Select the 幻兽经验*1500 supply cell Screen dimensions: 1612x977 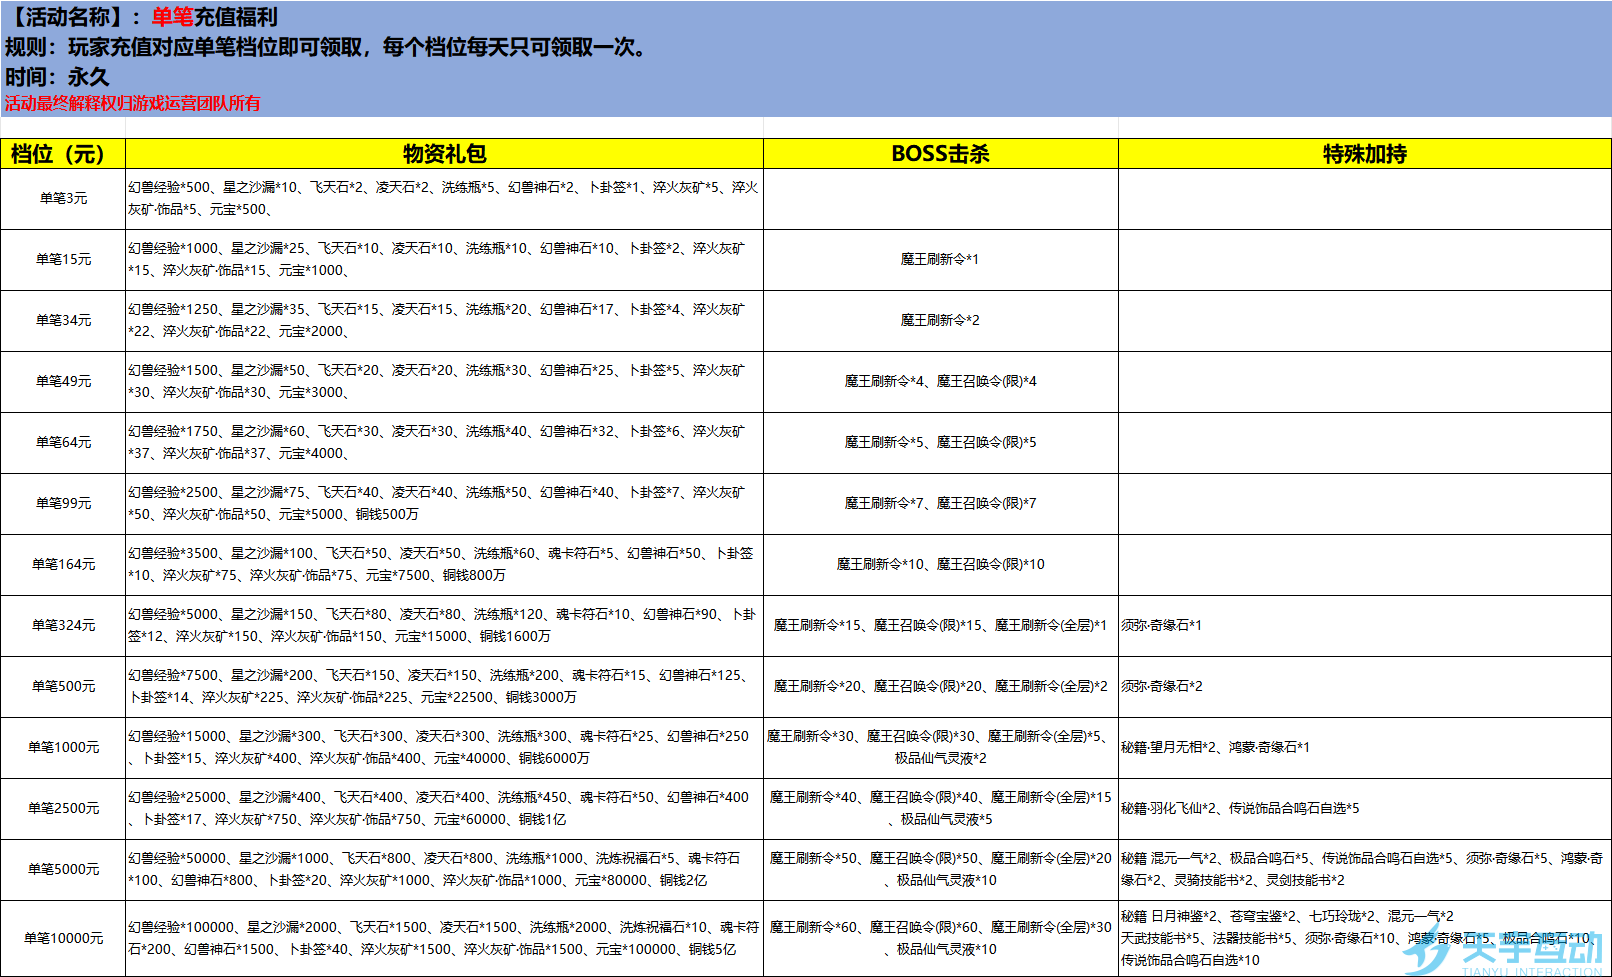pyautogui.click(x=444, y=382)
